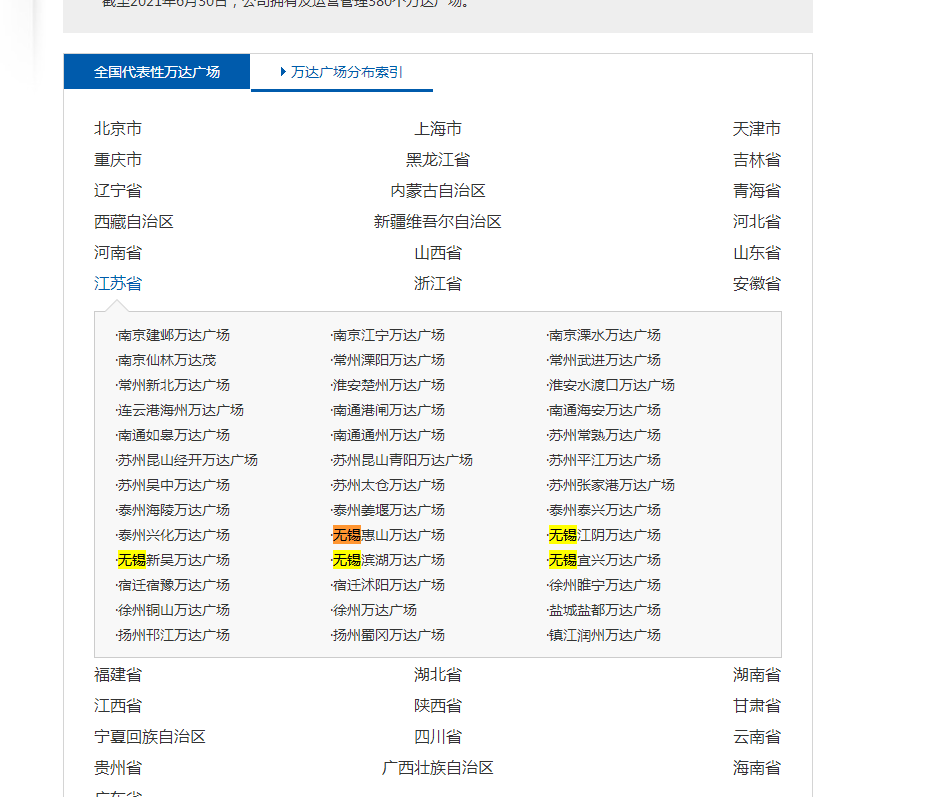This screenshot has width=925, height=797.
Task: Visit the 常州武进万达广场 page
Action: click(604, 360)
